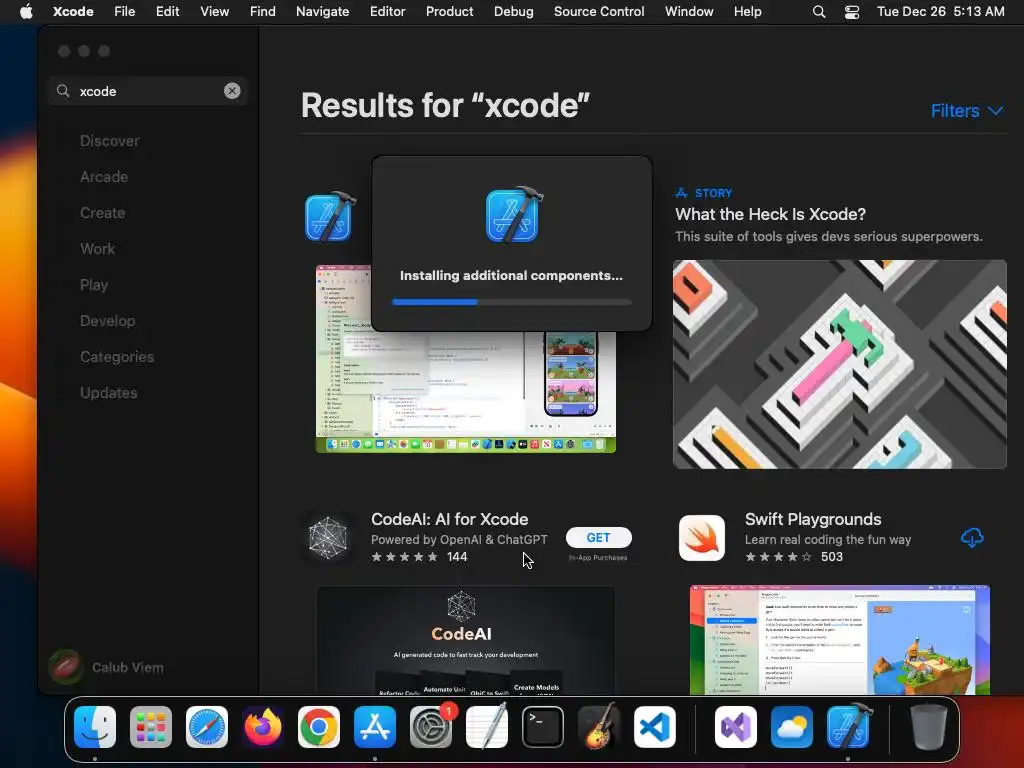Open Calub Viem account profile
This screenshot has width=1024, height=768.
[x=107, y=667]
